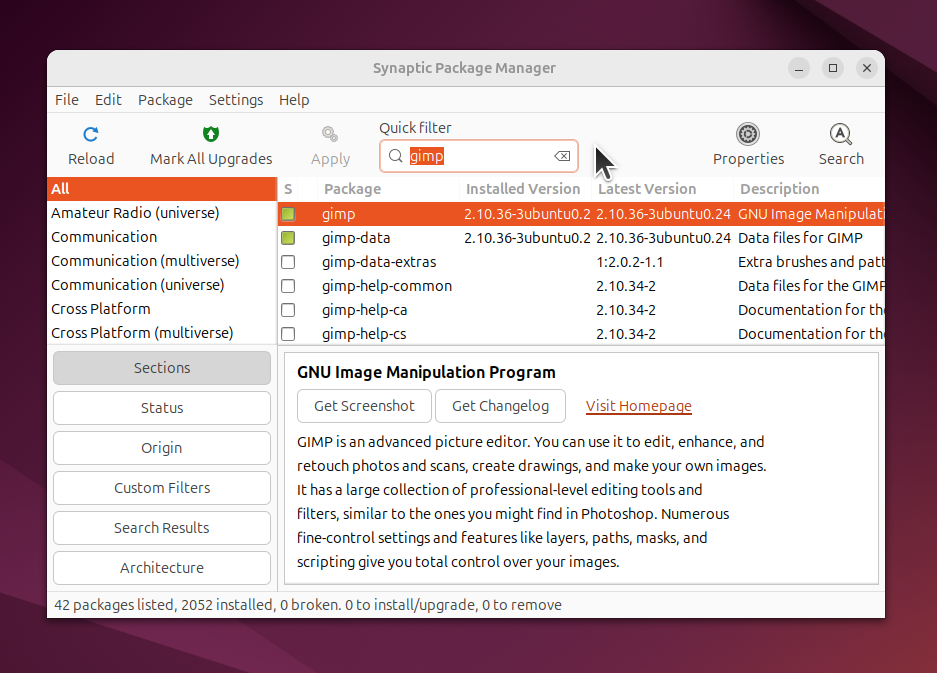Select the gimp-data package name
937x673 pixels.
coord(356,238)
